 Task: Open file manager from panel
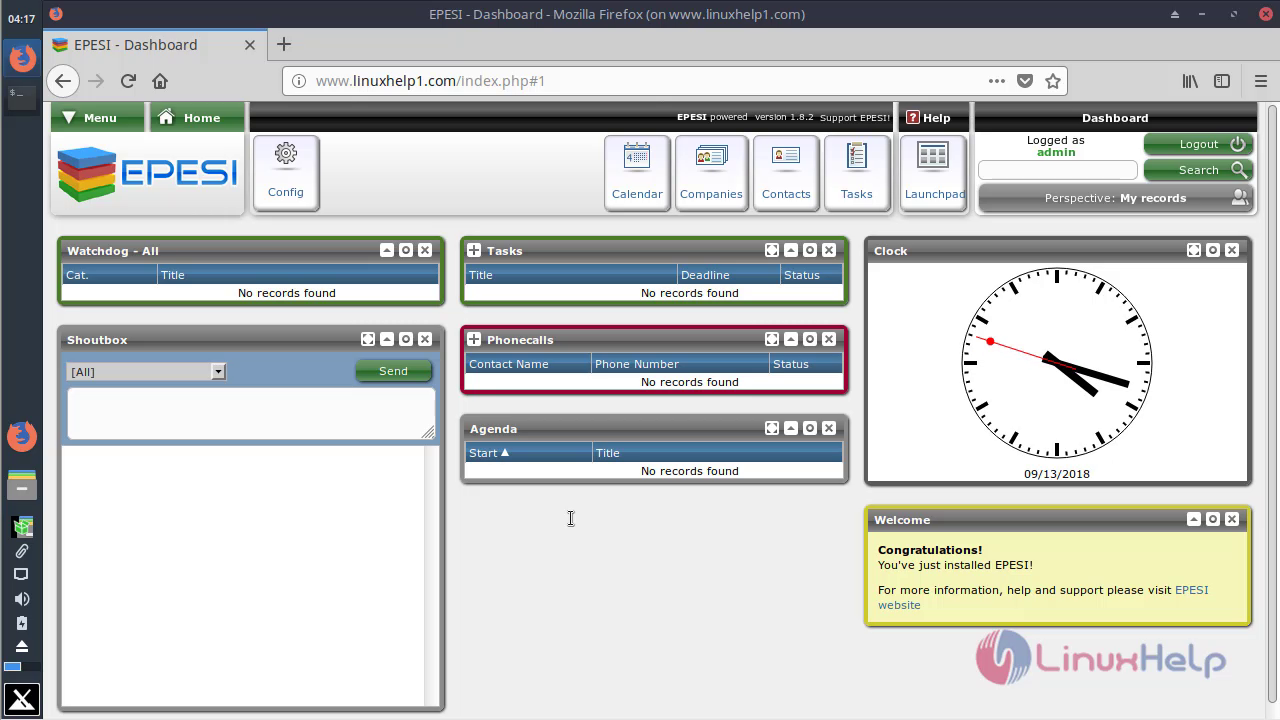click(21, 485)
